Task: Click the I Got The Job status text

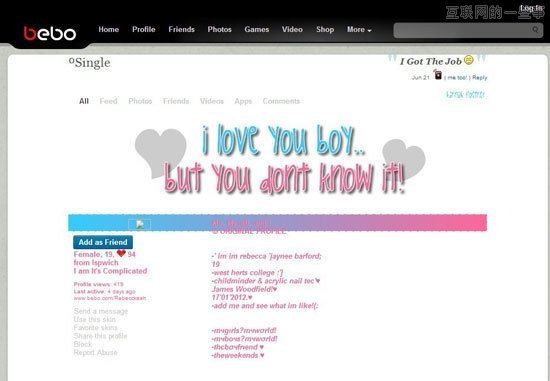Action: [x=431, y=61]
